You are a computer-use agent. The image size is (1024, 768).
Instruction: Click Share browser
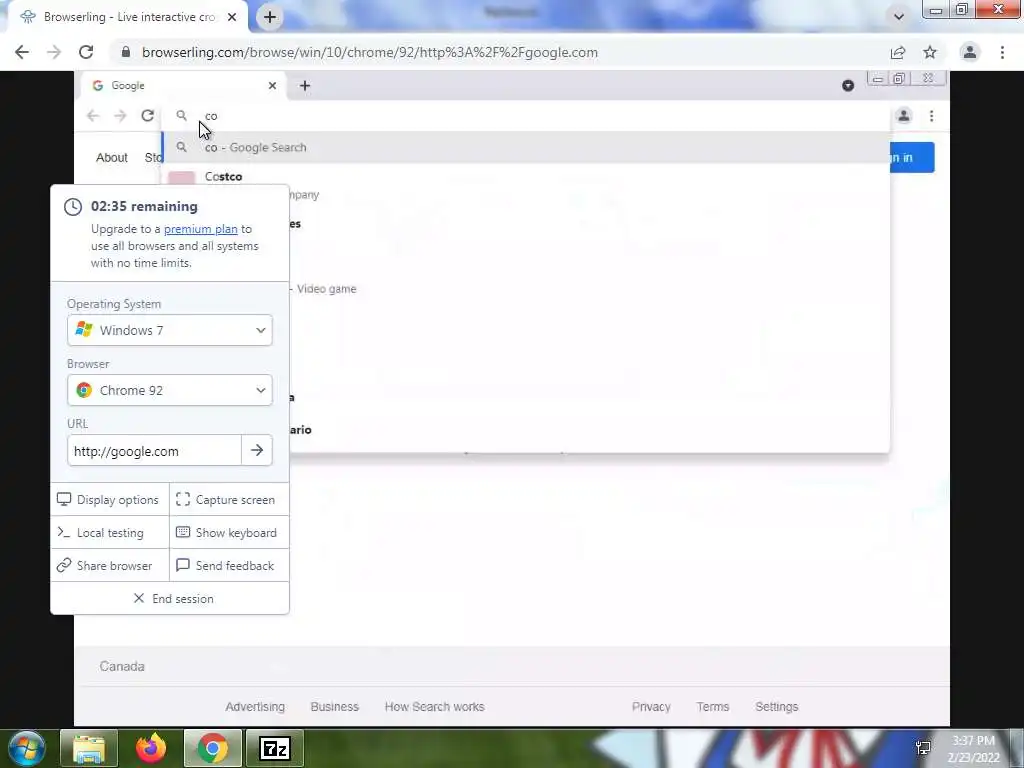[110, 566]
